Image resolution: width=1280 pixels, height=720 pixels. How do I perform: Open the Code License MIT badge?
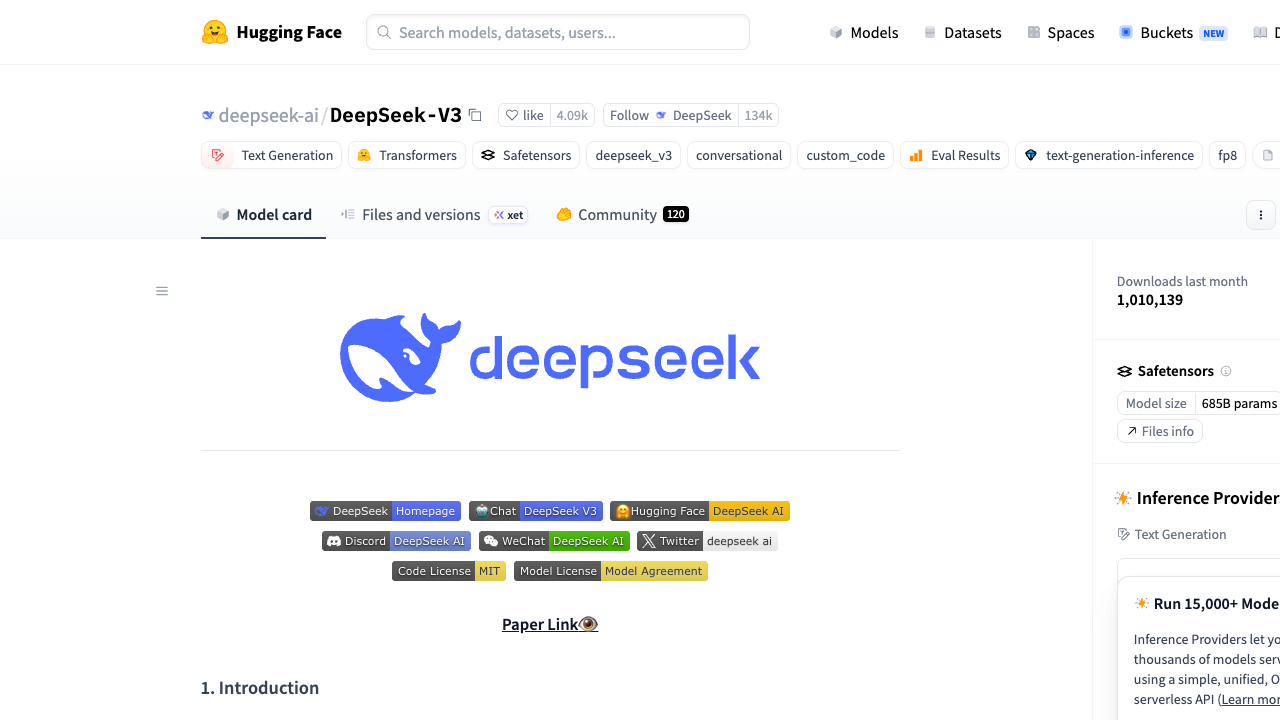449,571
